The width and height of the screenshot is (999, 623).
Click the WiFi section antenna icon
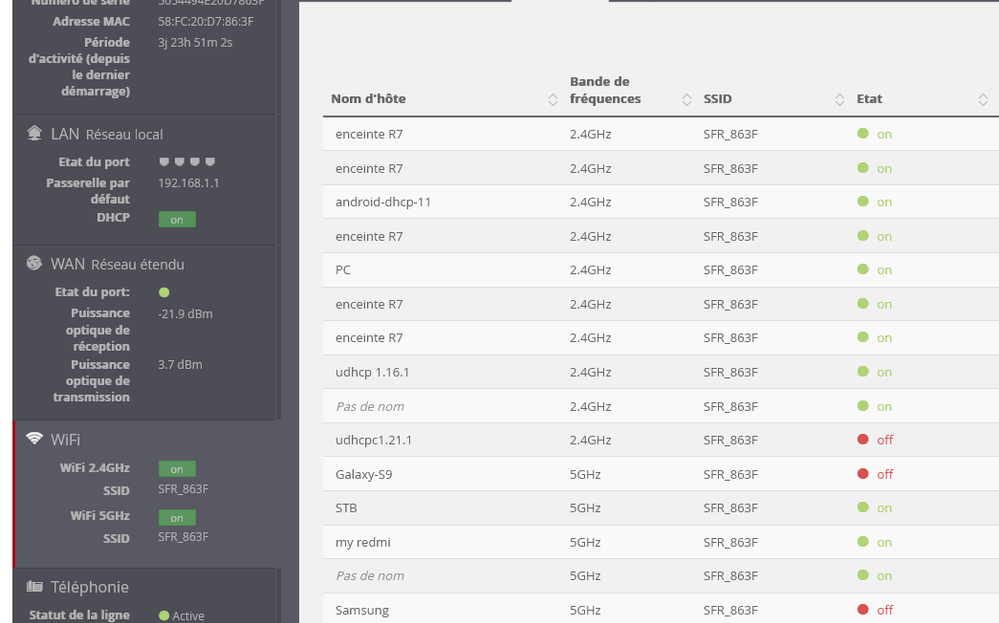33,438
